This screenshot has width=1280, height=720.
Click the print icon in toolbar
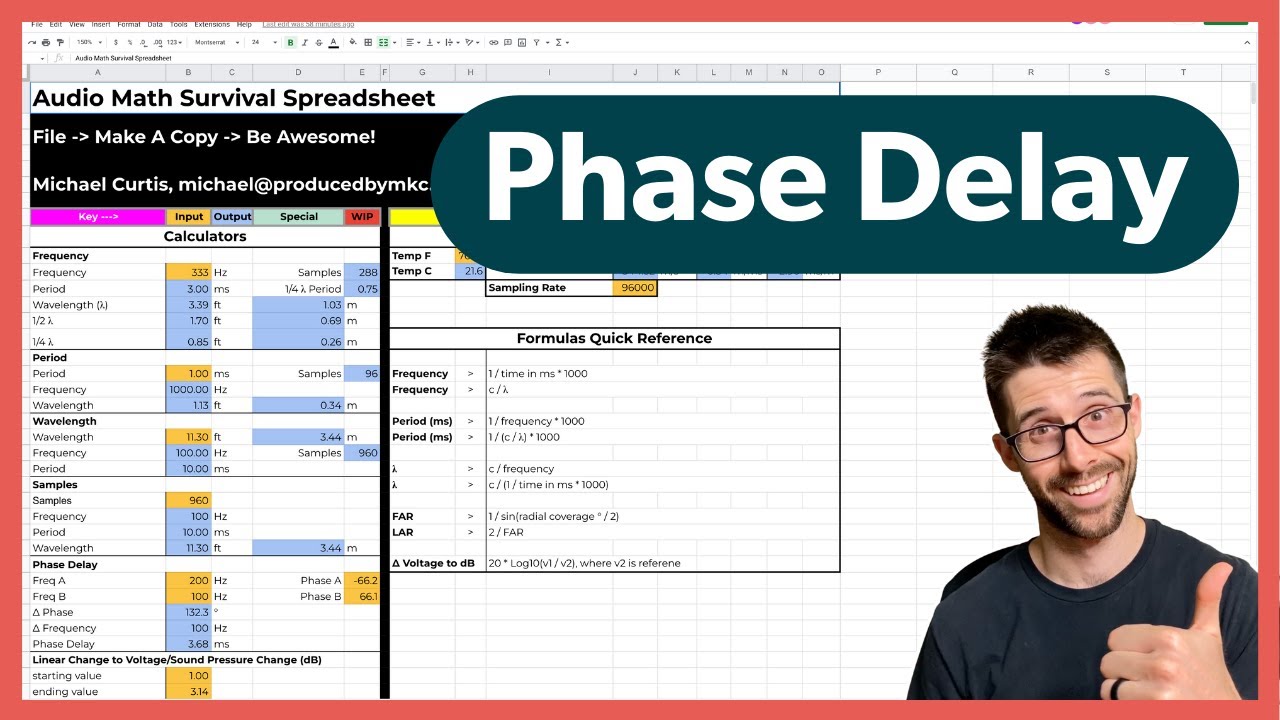click(46, 42)
